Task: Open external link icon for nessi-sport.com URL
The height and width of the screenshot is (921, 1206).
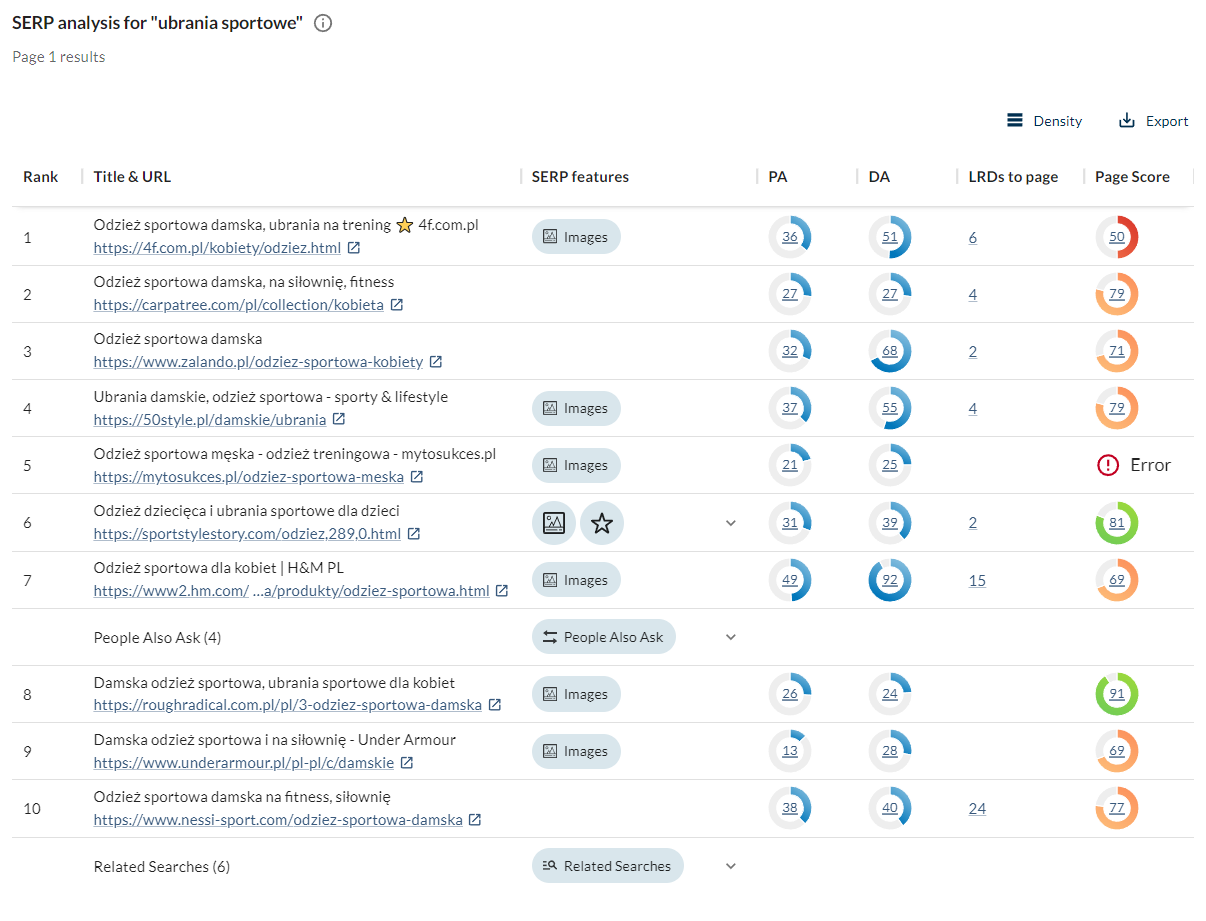Action: tap(475, 820)
